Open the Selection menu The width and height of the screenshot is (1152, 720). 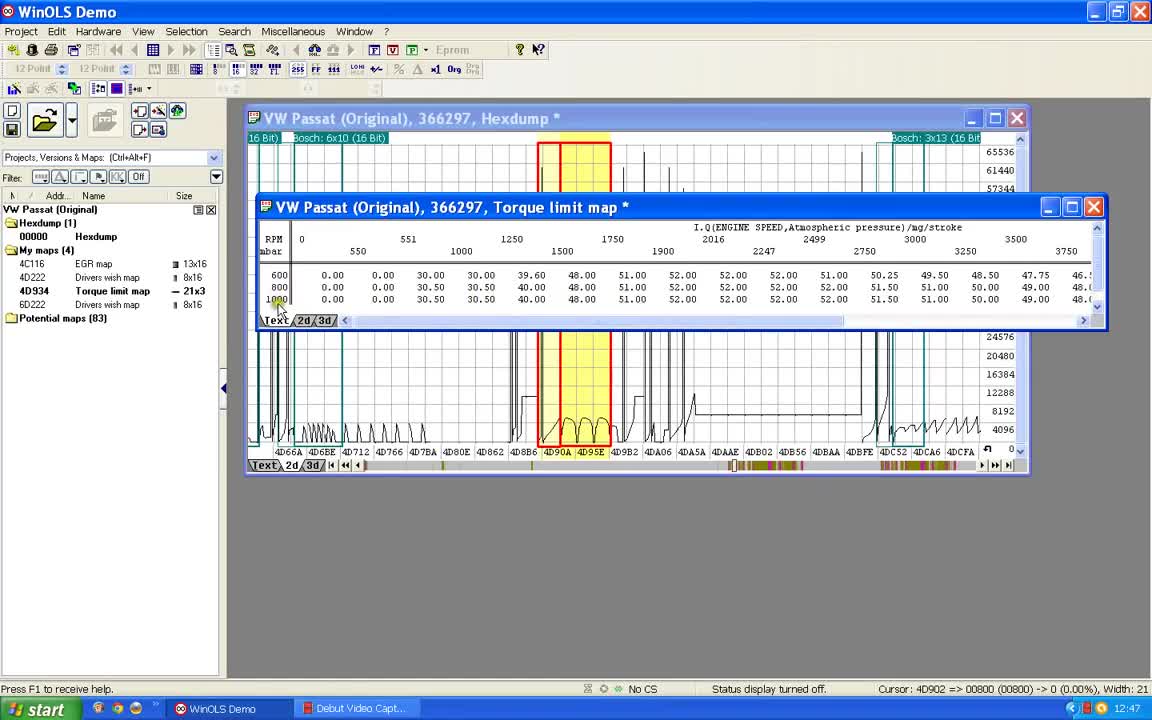(x=187, y=32)
